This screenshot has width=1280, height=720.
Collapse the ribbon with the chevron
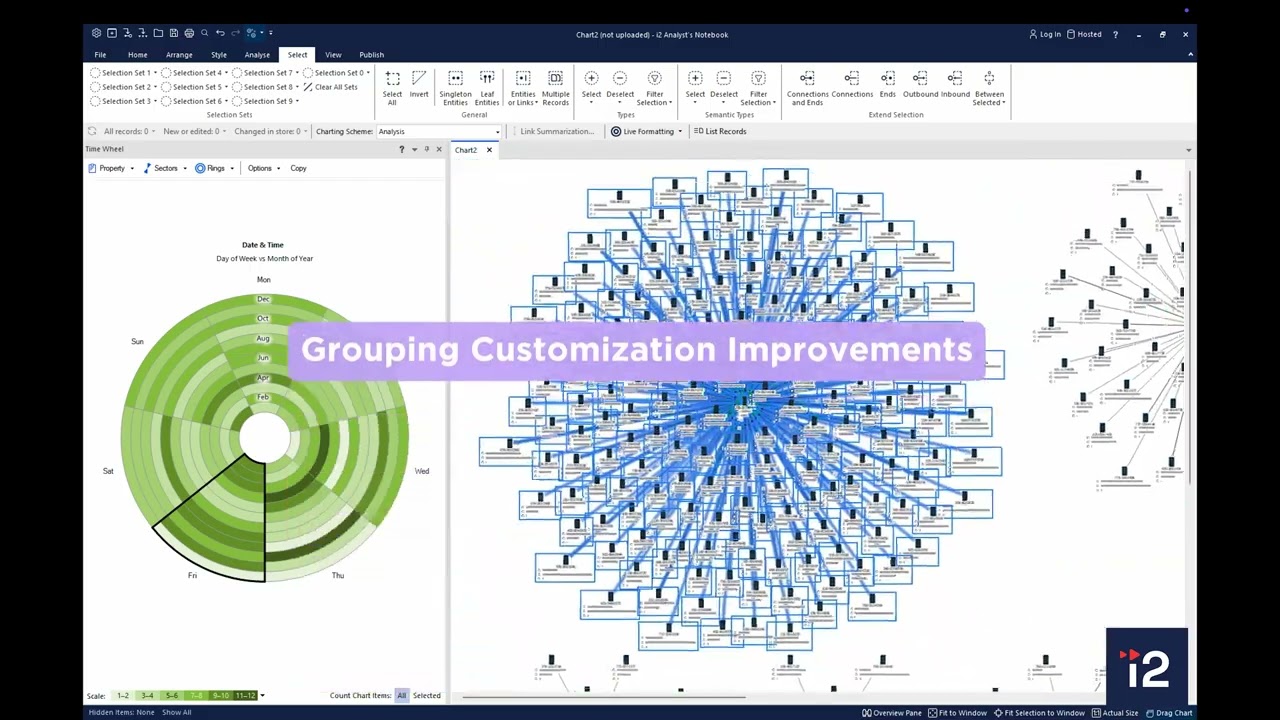[x=1190, y=54]
